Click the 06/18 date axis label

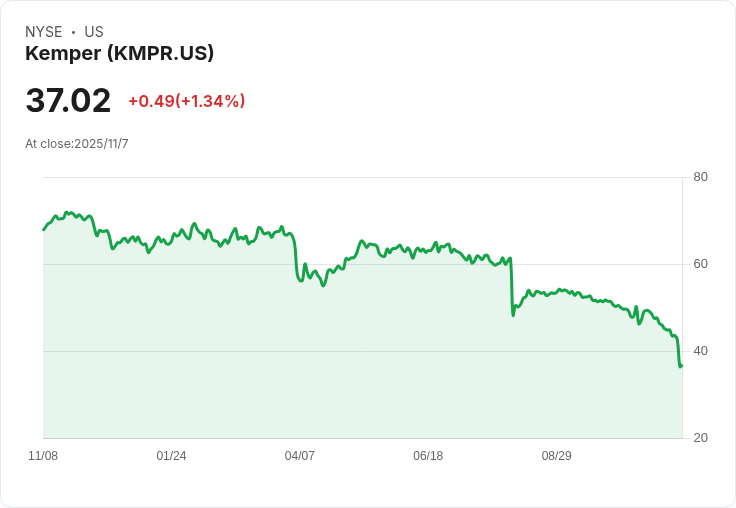(x=428, y=456)
